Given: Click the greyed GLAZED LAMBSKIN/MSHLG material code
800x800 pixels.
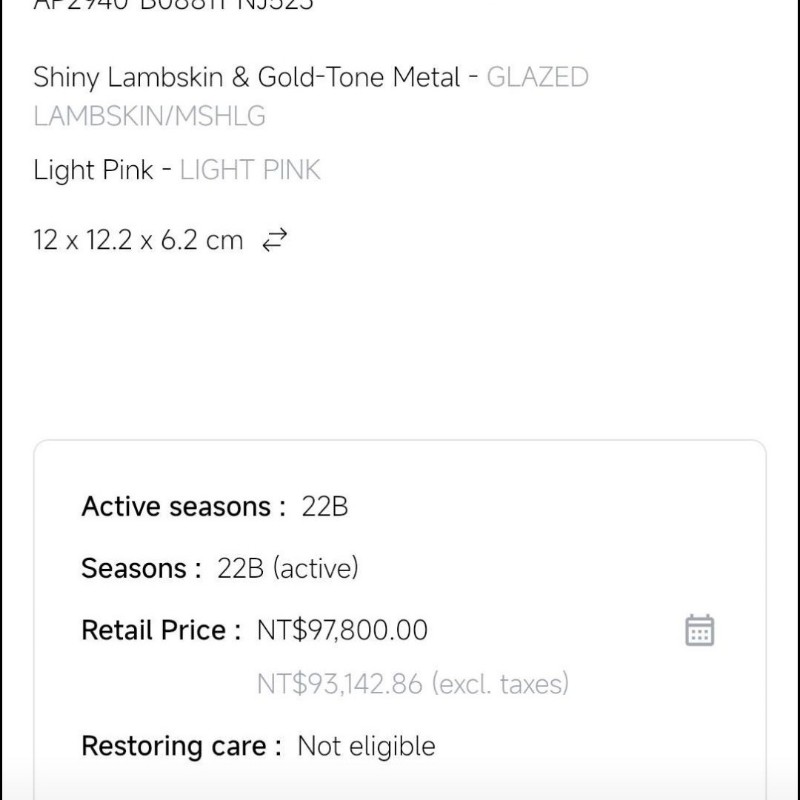Looking at the screenshot, I should (311, 96).
